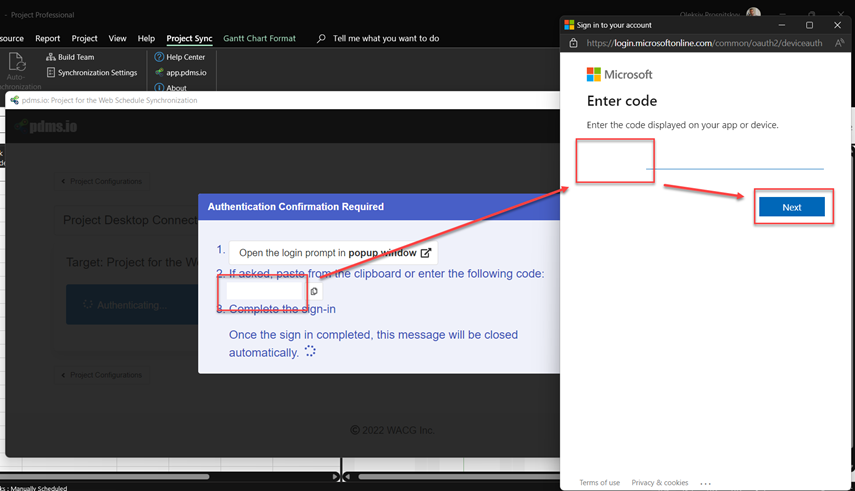
Task: Click the horizontal scrollbar under the task table
Action: pyautogui.click(x=105, y=477)
